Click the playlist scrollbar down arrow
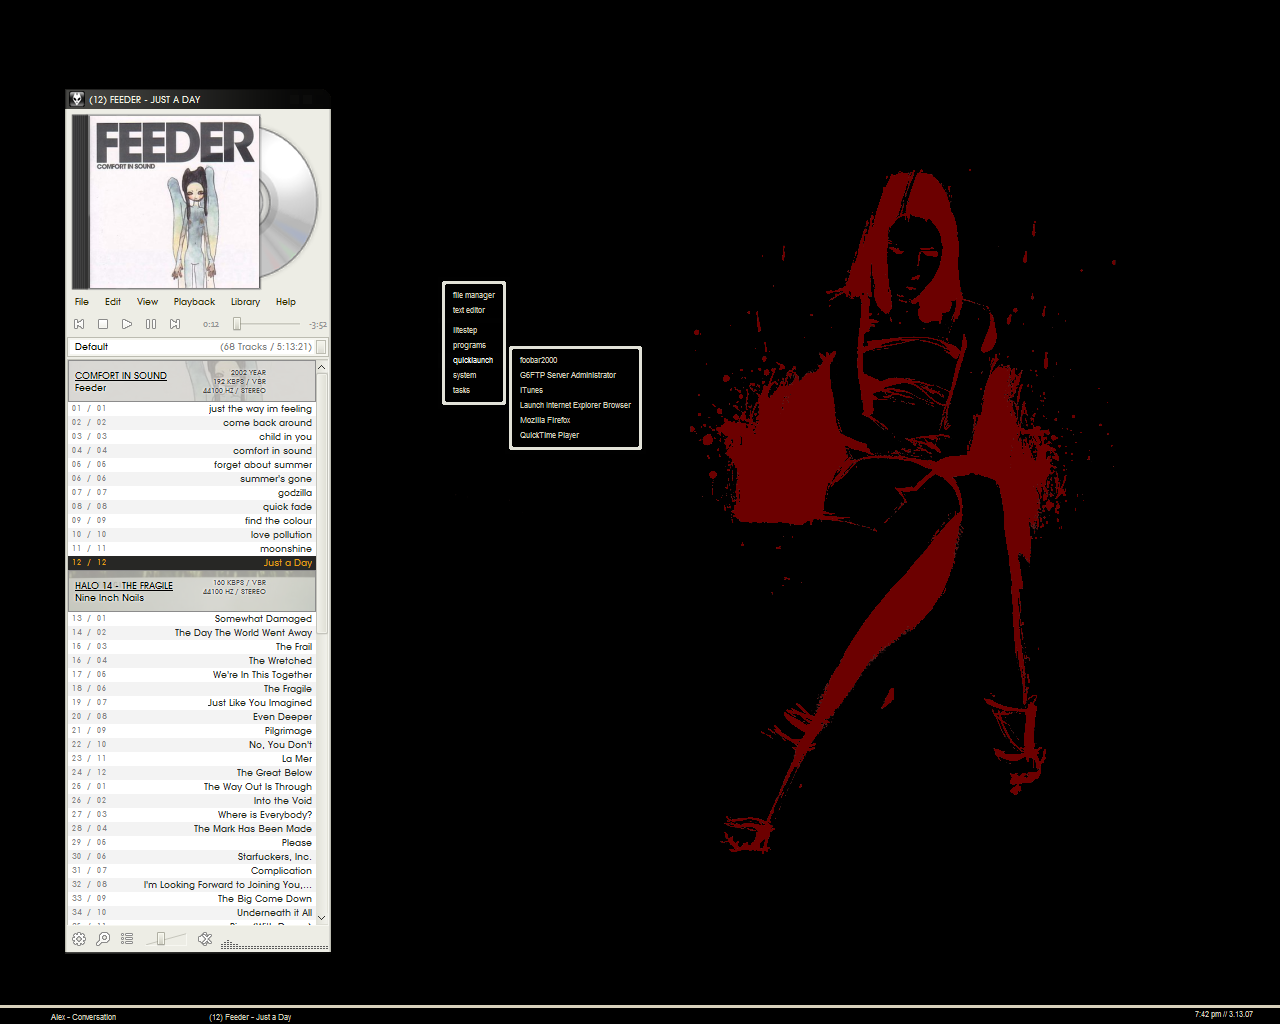 (x=322, y=918)
